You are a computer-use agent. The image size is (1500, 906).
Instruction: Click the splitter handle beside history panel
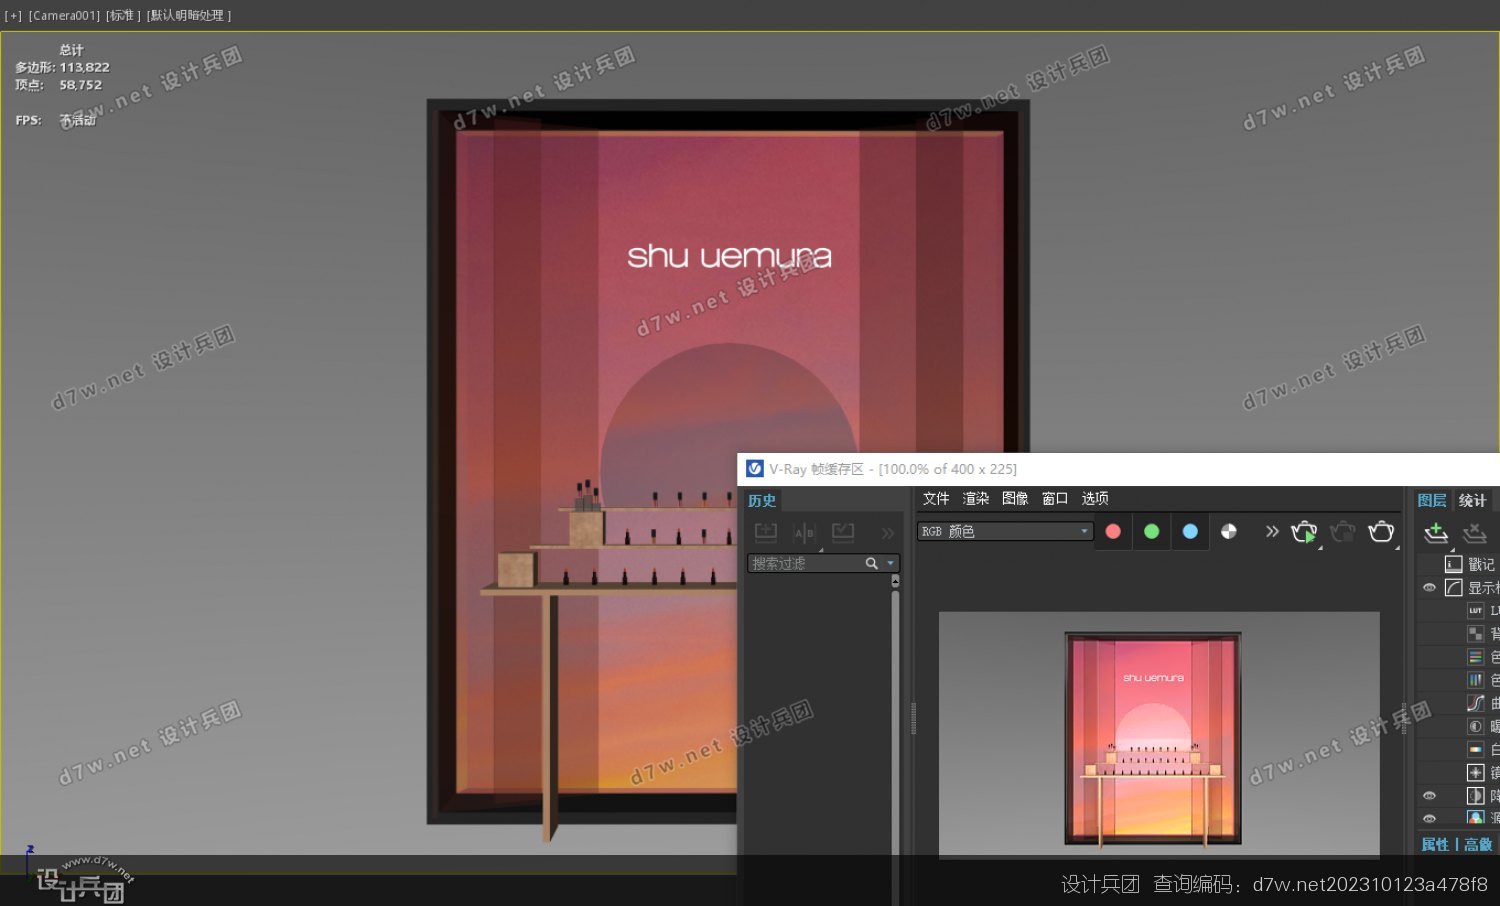click(x=913, y=718)
